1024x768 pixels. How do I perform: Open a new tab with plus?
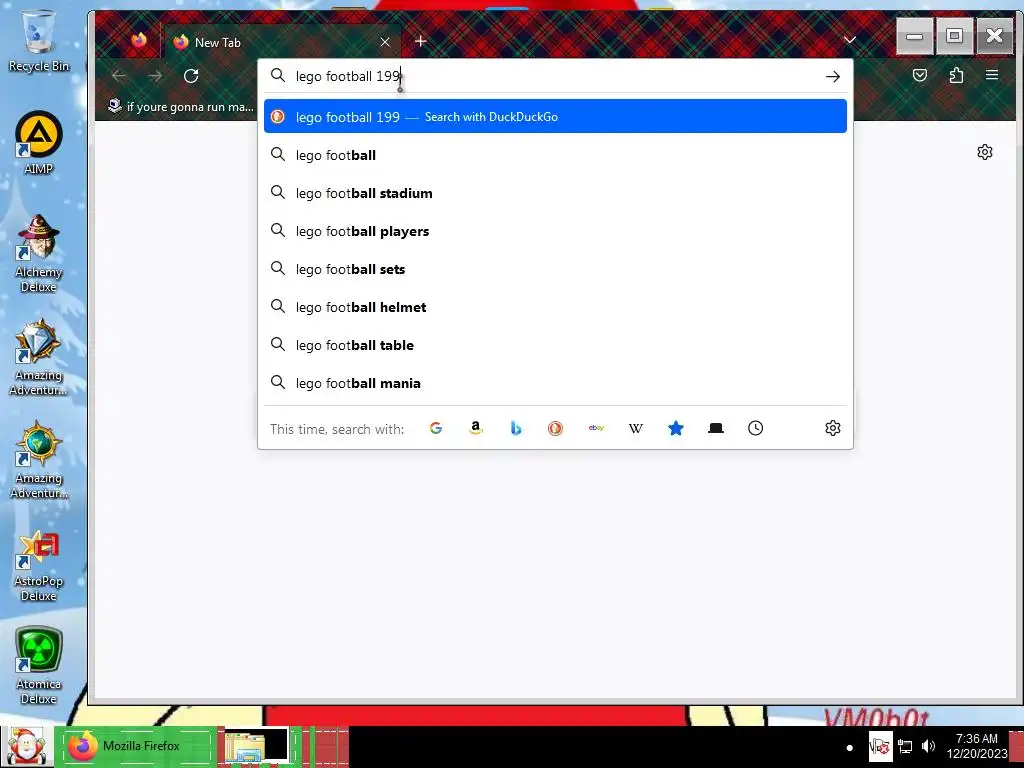pyautogui.click(x=421, y=42)
